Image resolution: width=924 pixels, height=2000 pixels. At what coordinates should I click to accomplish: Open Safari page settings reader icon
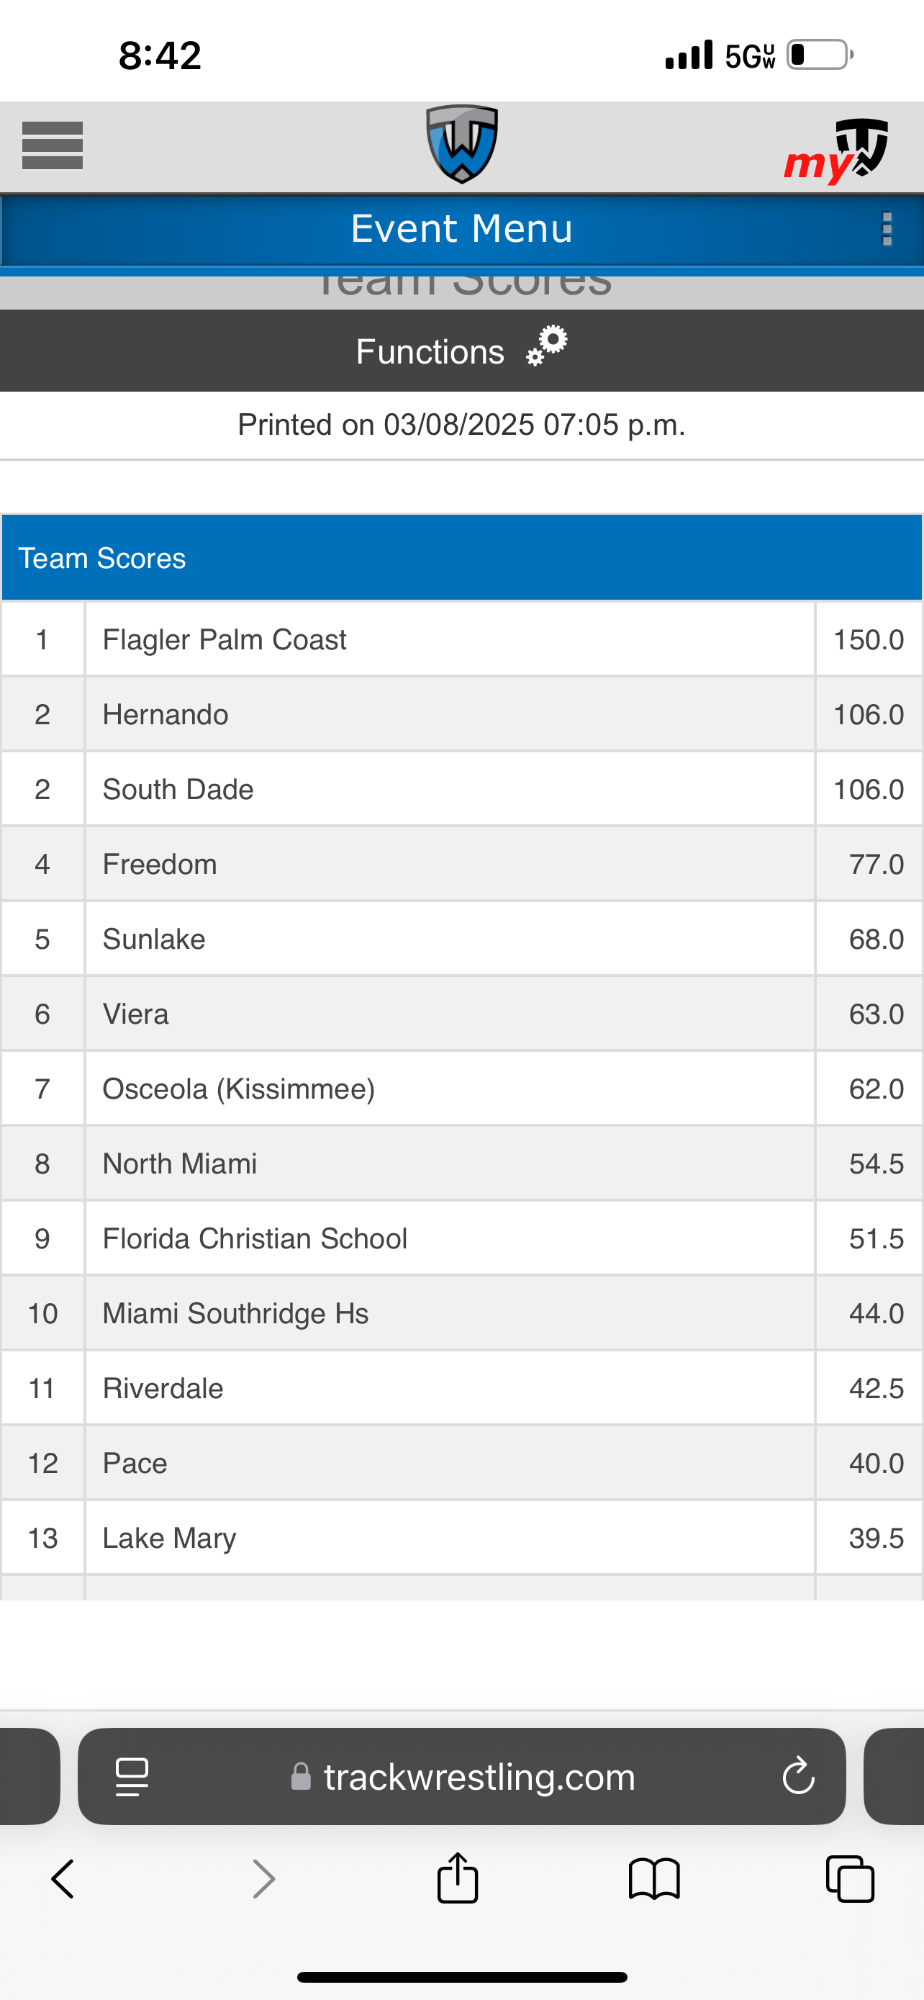tap(132, 1777)
